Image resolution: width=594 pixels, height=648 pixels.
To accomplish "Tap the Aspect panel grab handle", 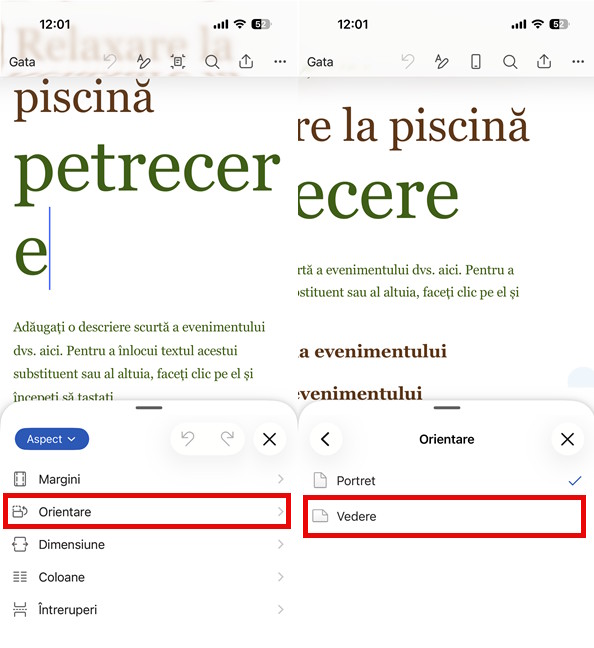I will coord(149,407).
